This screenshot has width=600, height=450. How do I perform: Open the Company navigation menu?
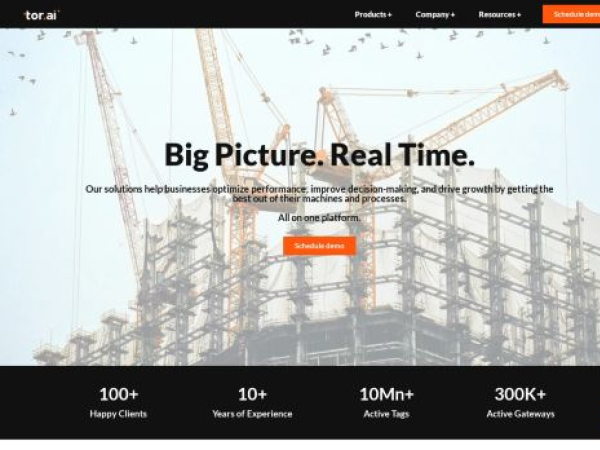click(435, 15)
